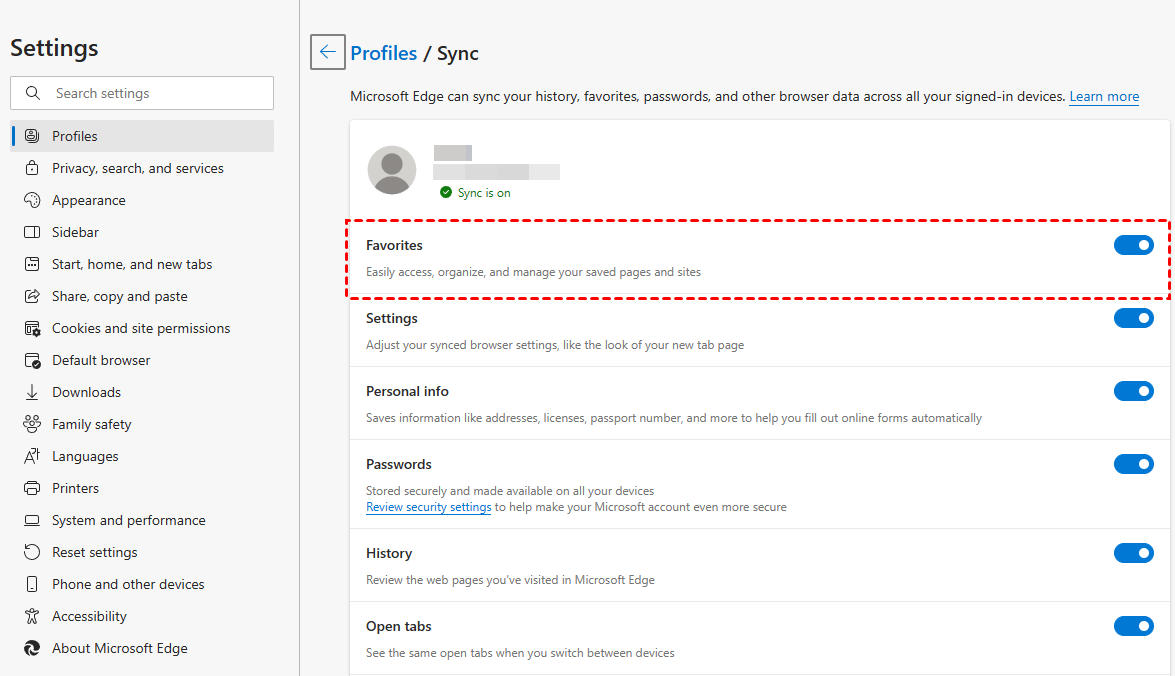This screenshot has height=676, width=1175.
Task: Disable the Passwords sync toggle
Action: point(1133,464)
